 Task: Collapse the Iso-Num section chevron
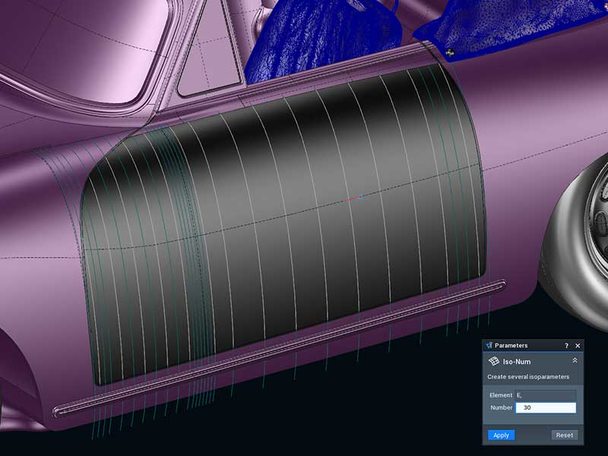(575, 361)
